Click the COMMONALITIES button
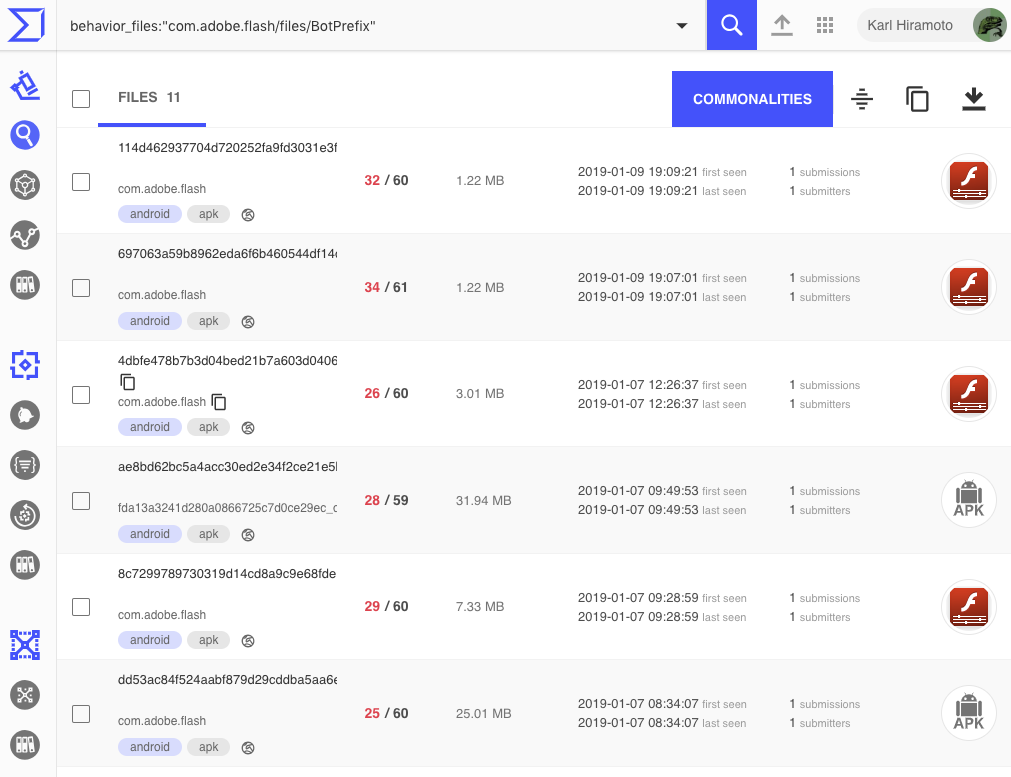Image resolution: width=1011 pixels, height=777 pixels. coord(752,99)
